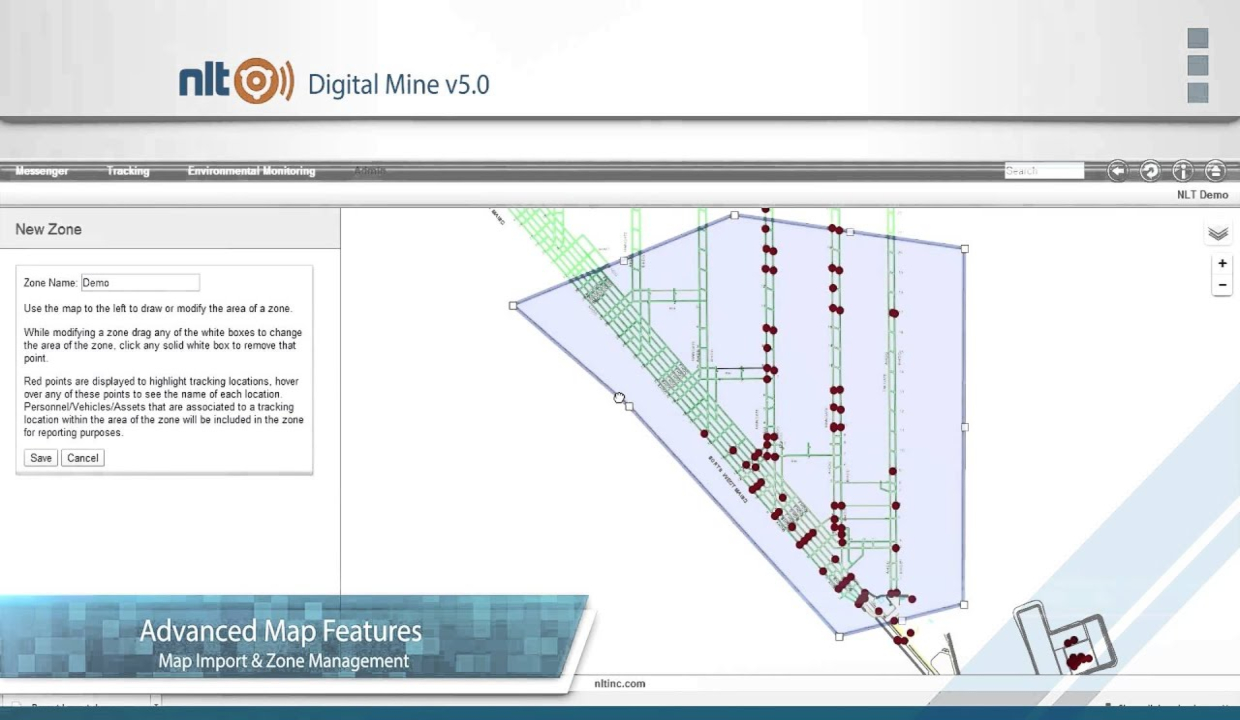Click the back arrow icon in the toolbar
The width and height of the screenshot is (1240, 720).
pos(1118,171)
